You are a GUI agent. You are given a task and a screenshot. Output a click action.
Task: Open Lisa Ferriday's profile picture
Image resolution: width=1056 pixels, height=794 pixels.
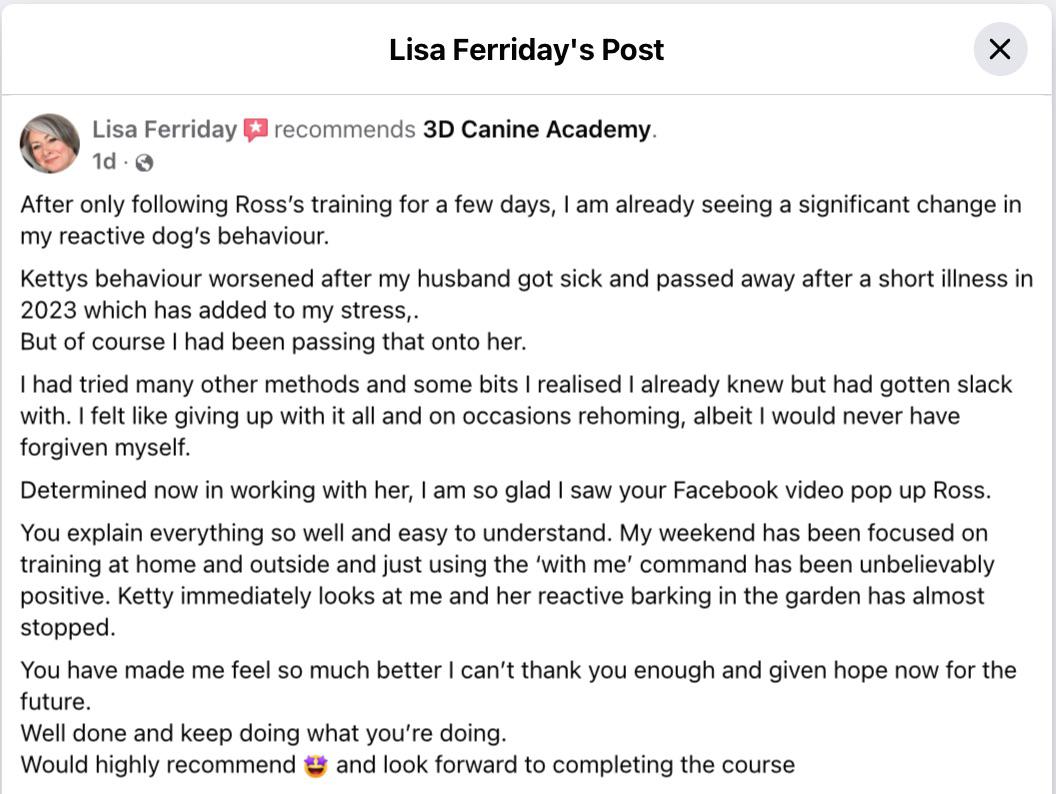tap(49, 143)
